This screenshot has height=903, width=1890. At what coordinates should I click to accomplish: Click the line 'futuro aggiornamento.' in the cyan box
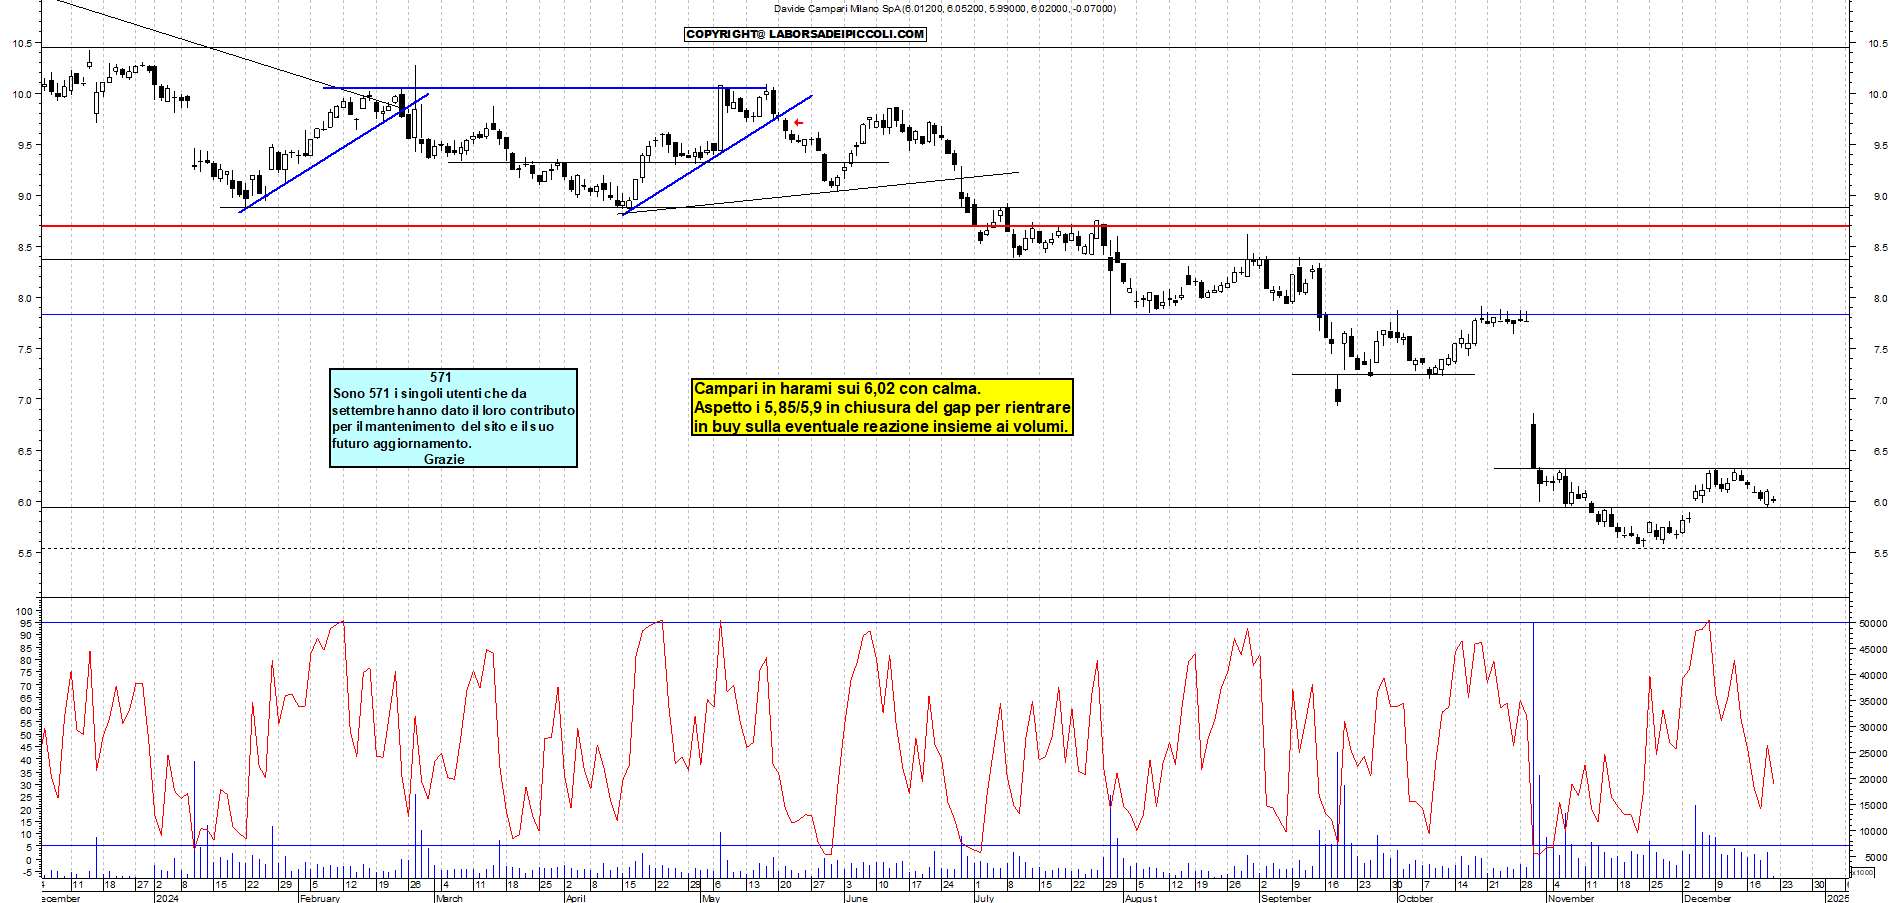click(402, 443)
